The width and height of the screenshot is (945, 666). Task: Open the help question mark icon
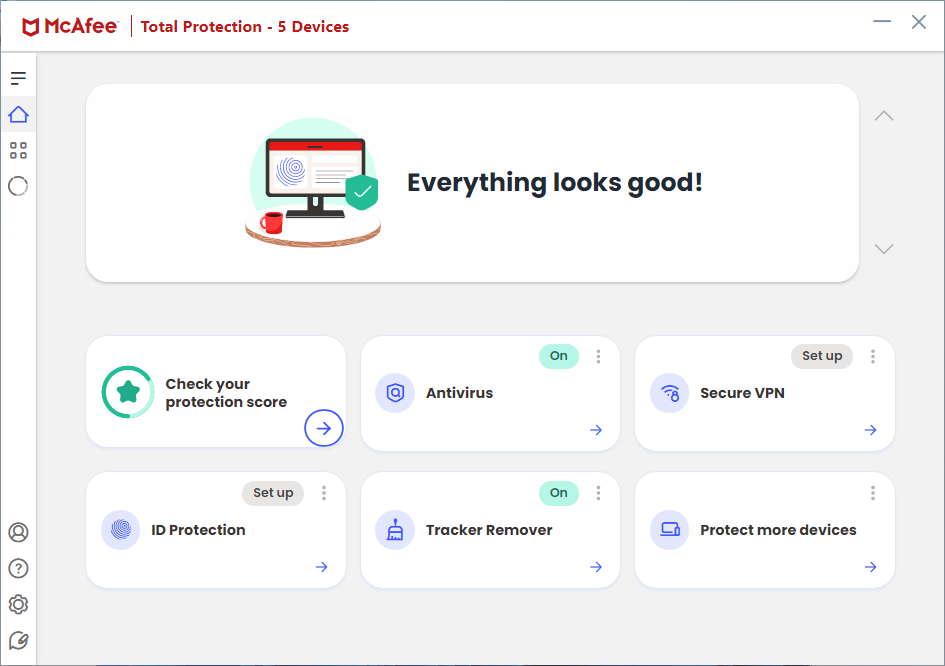click(18, 568)
